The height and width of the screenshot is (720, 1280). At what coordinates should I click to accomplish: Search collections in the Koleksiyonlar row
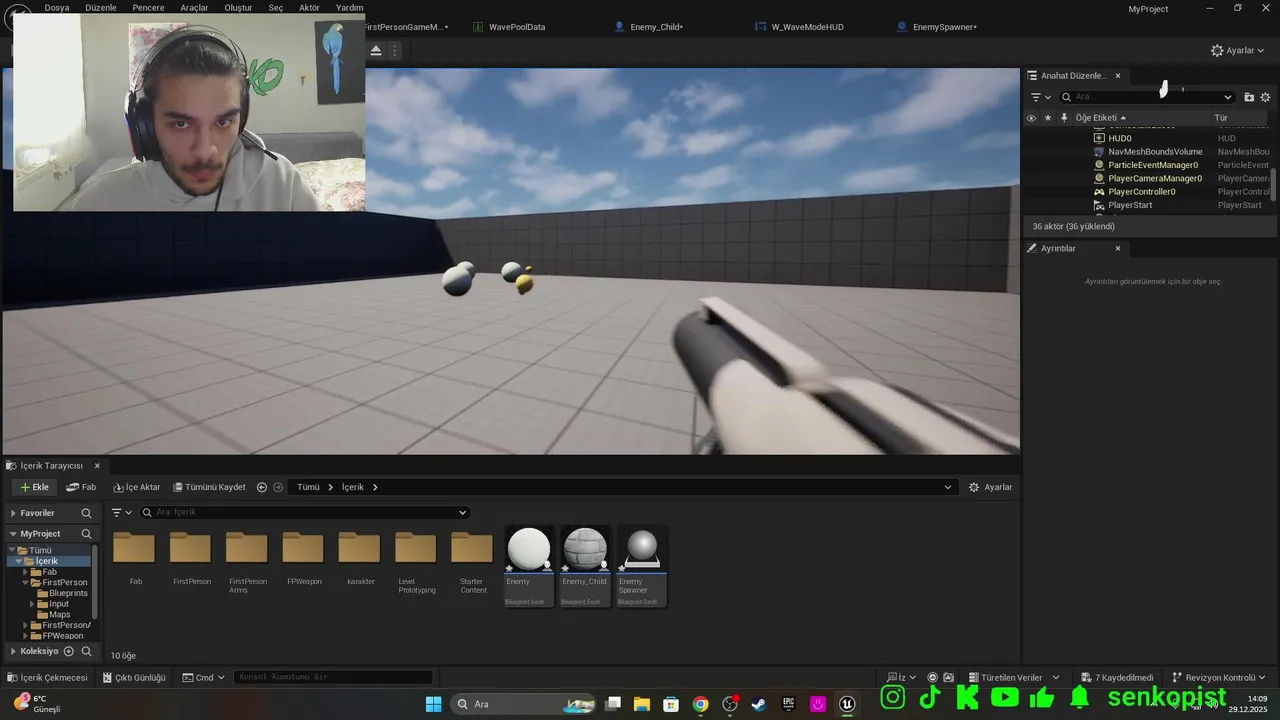click(x=86, y=651)
